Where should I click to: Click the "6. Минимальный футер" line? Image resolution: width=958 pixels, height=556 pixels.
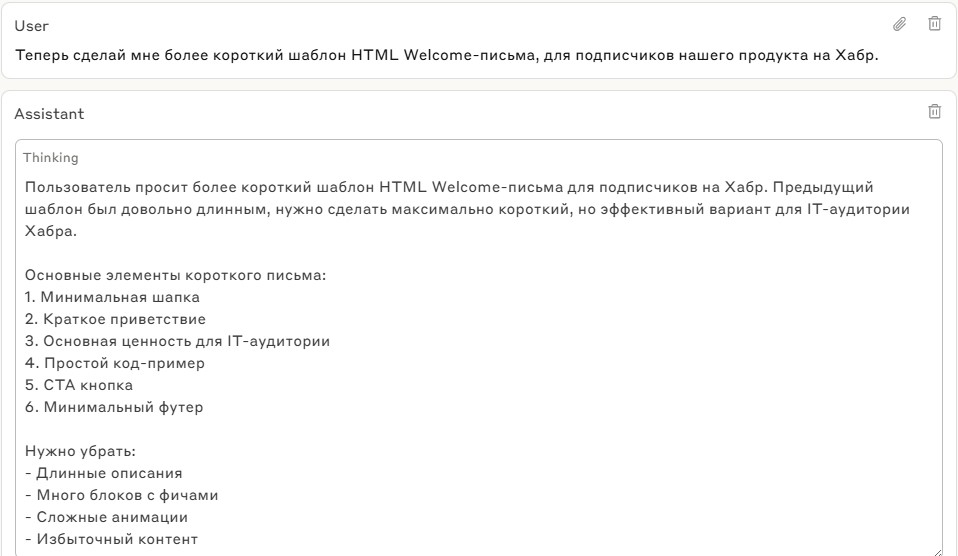(114, 407)
